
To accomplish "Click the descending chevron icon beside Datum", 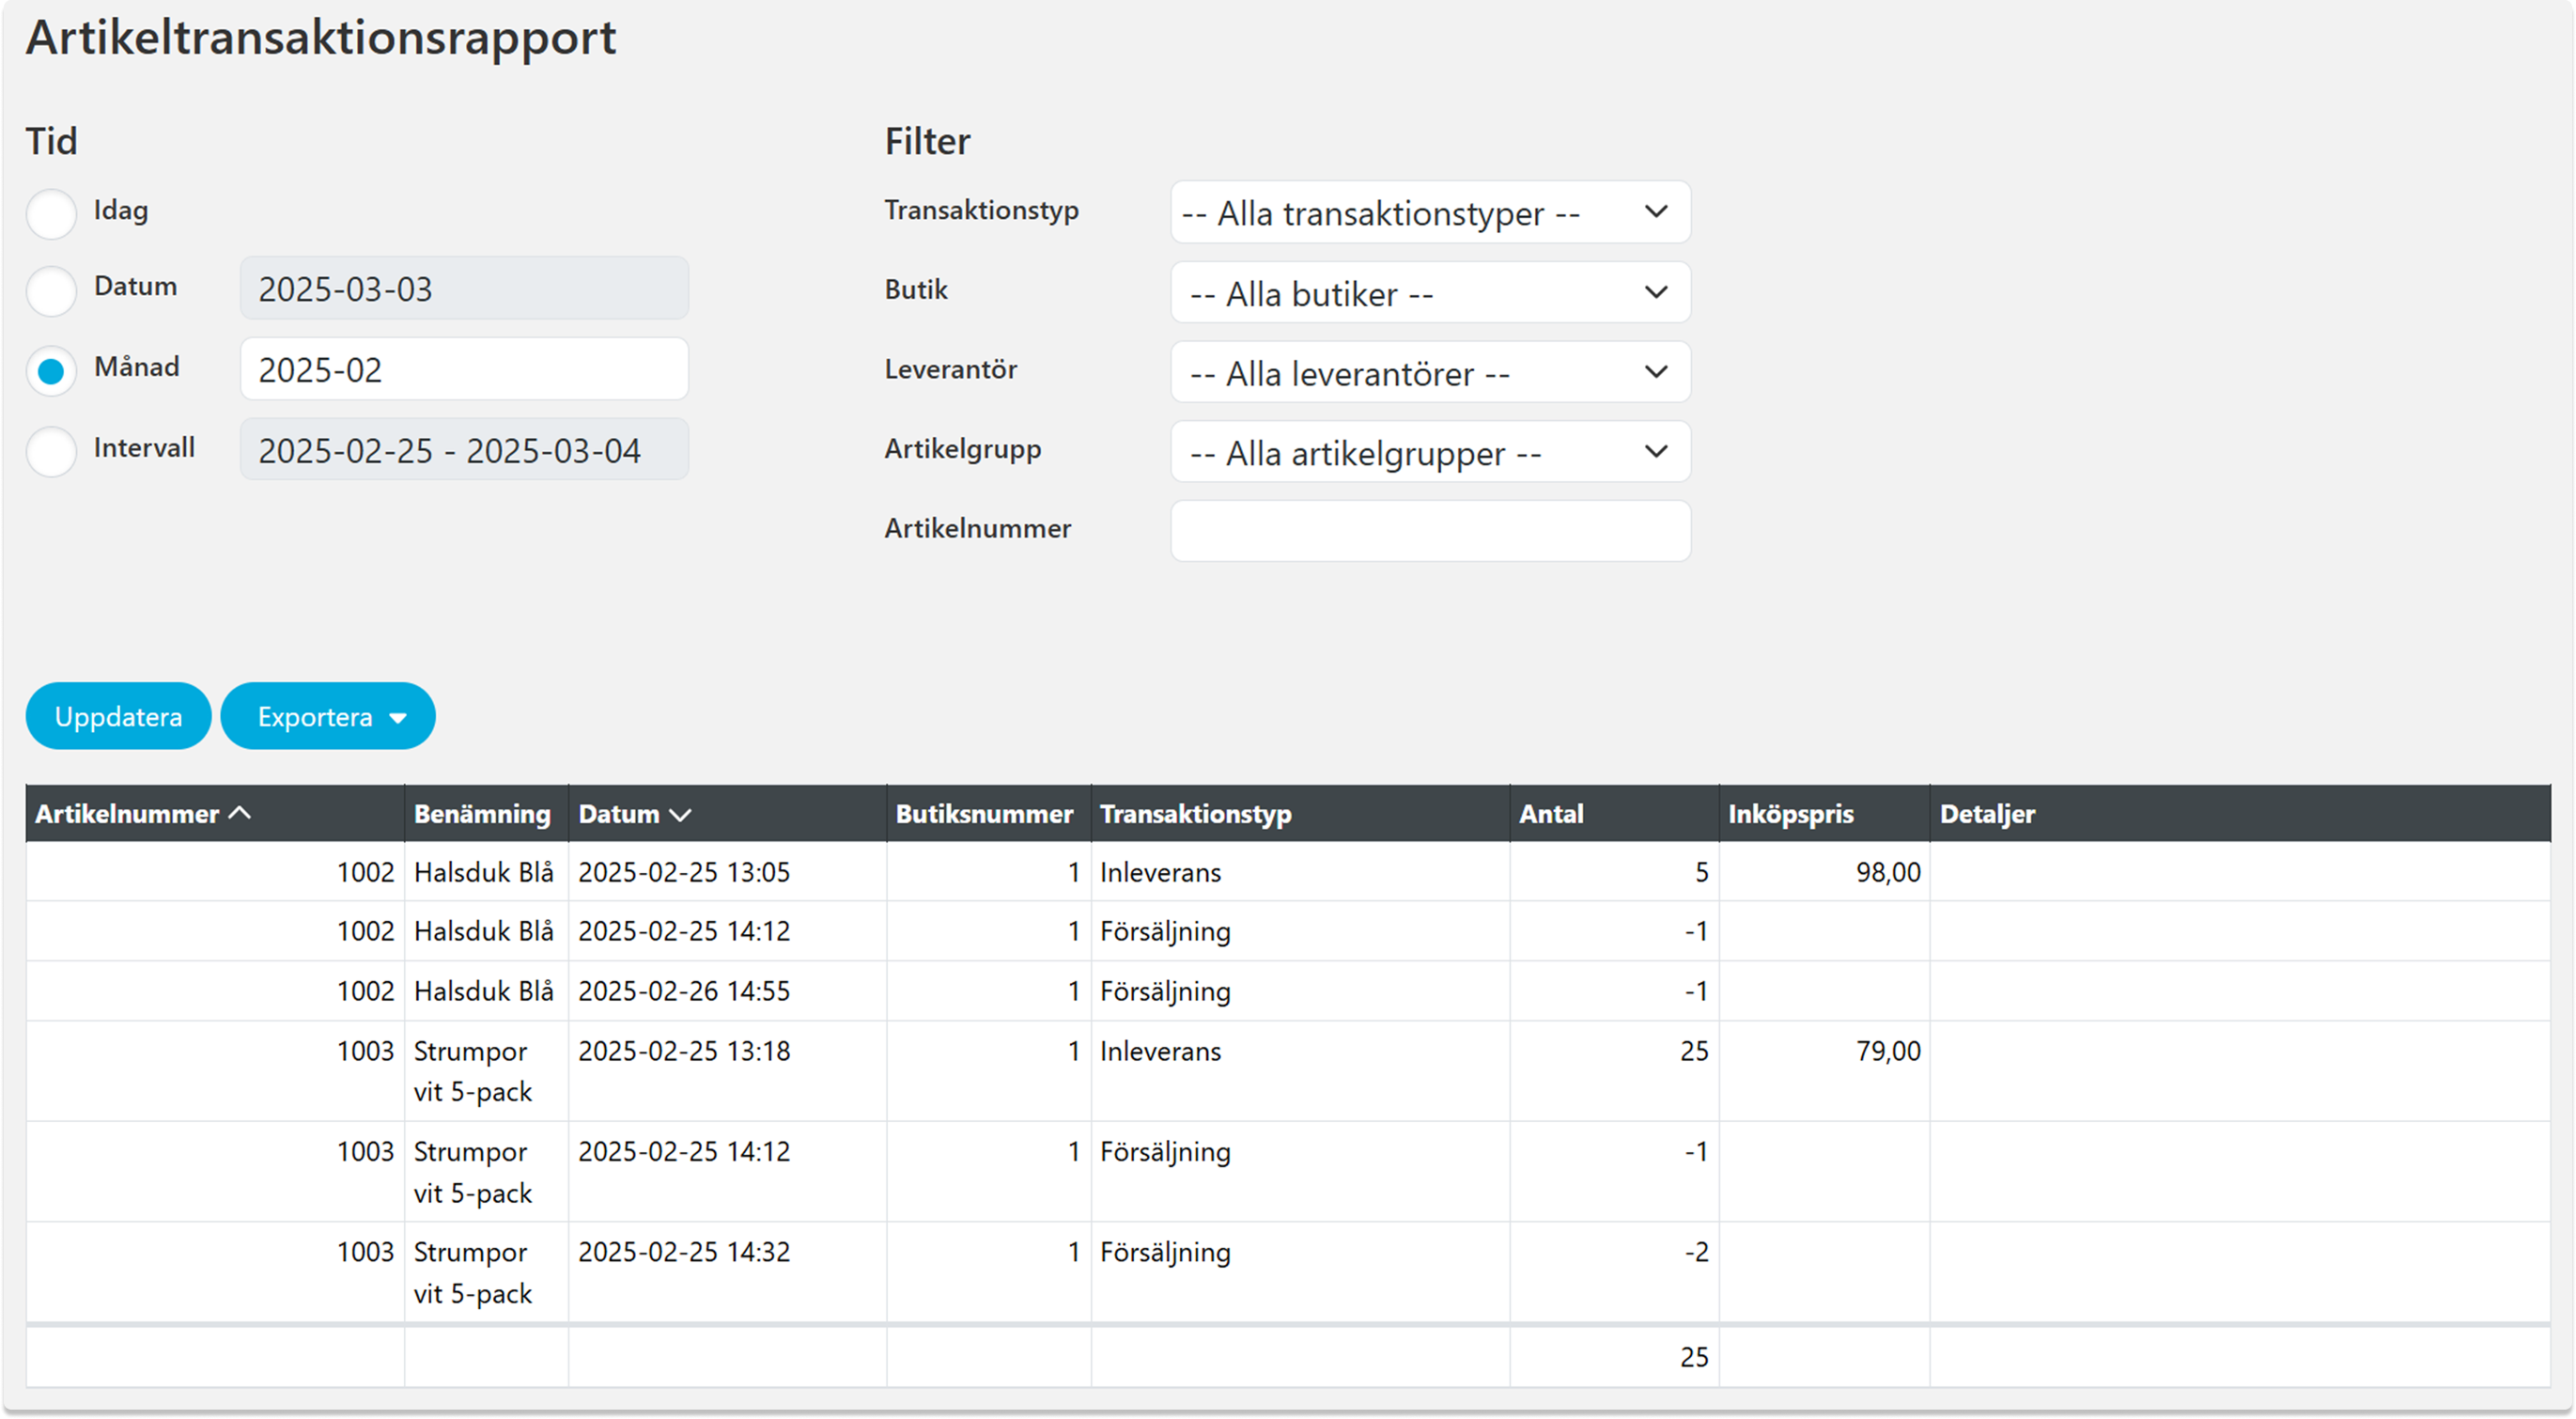I will coord(680,815).
